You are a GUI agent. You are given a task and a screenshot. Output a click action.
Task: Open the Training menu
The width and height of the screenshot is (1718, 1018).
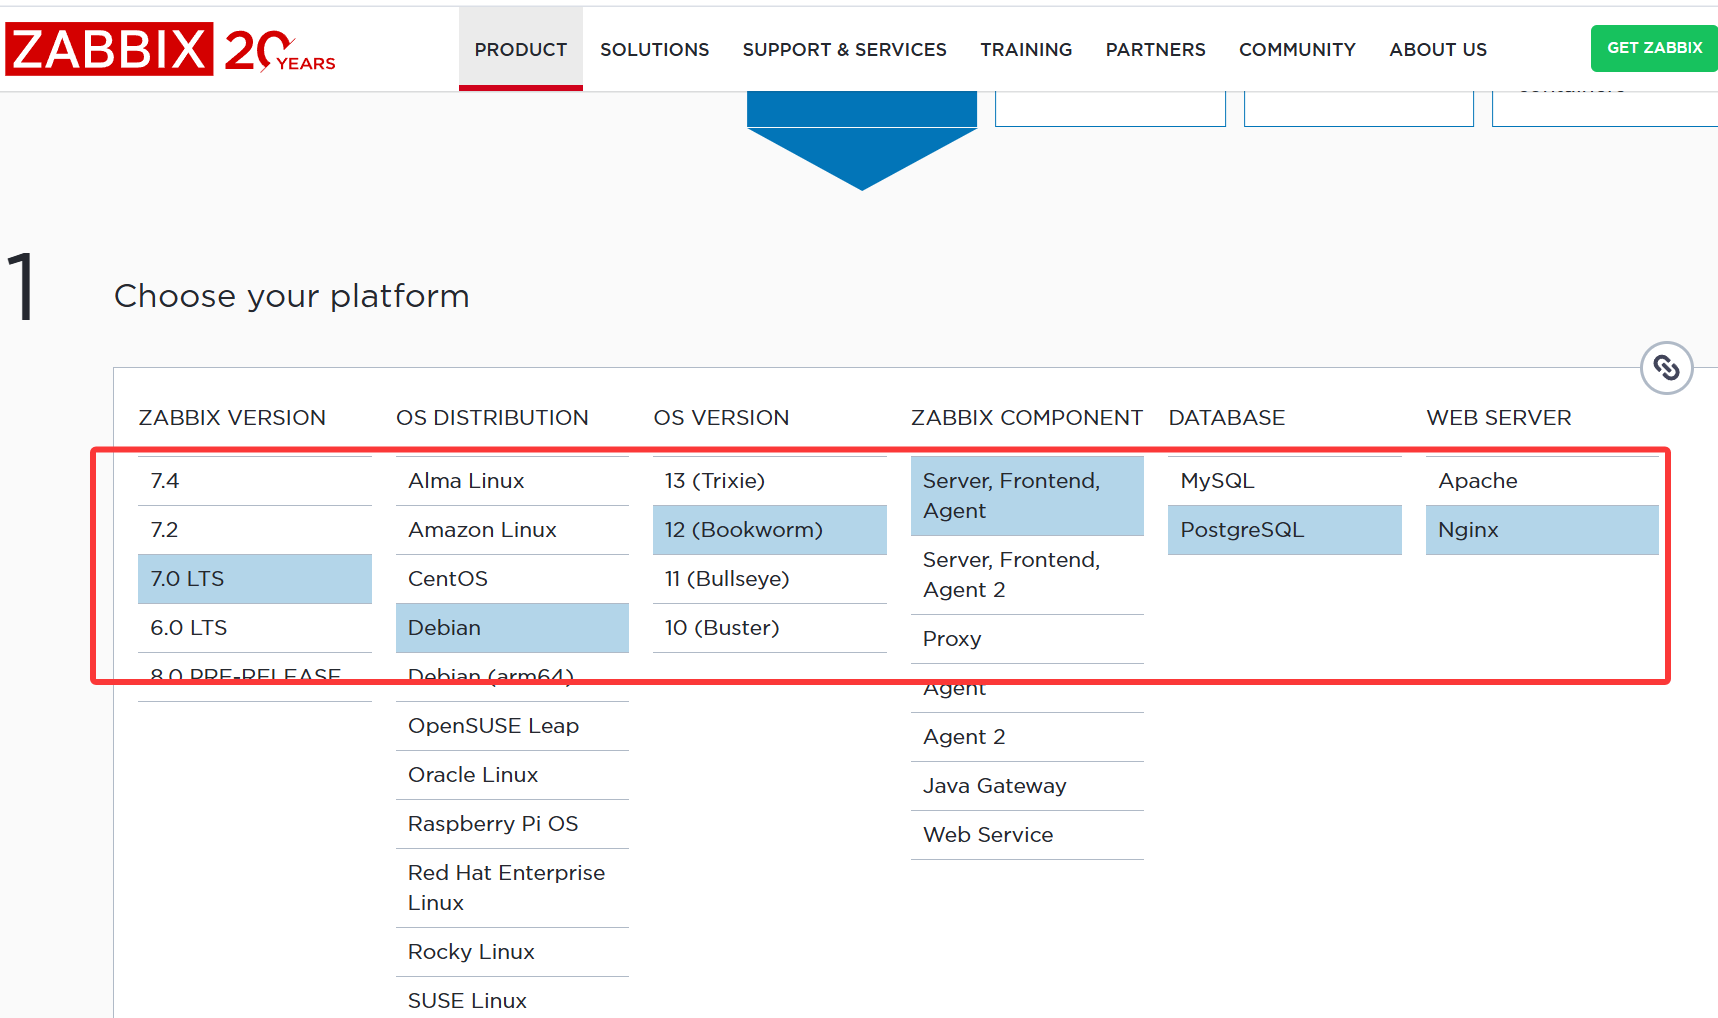pyautogui.click(x=1026, y=49)
